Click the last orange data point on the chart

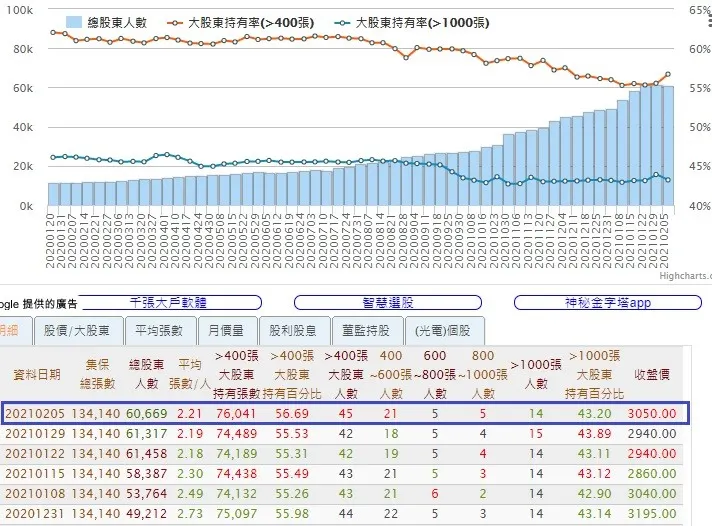[x=668, y=74]
